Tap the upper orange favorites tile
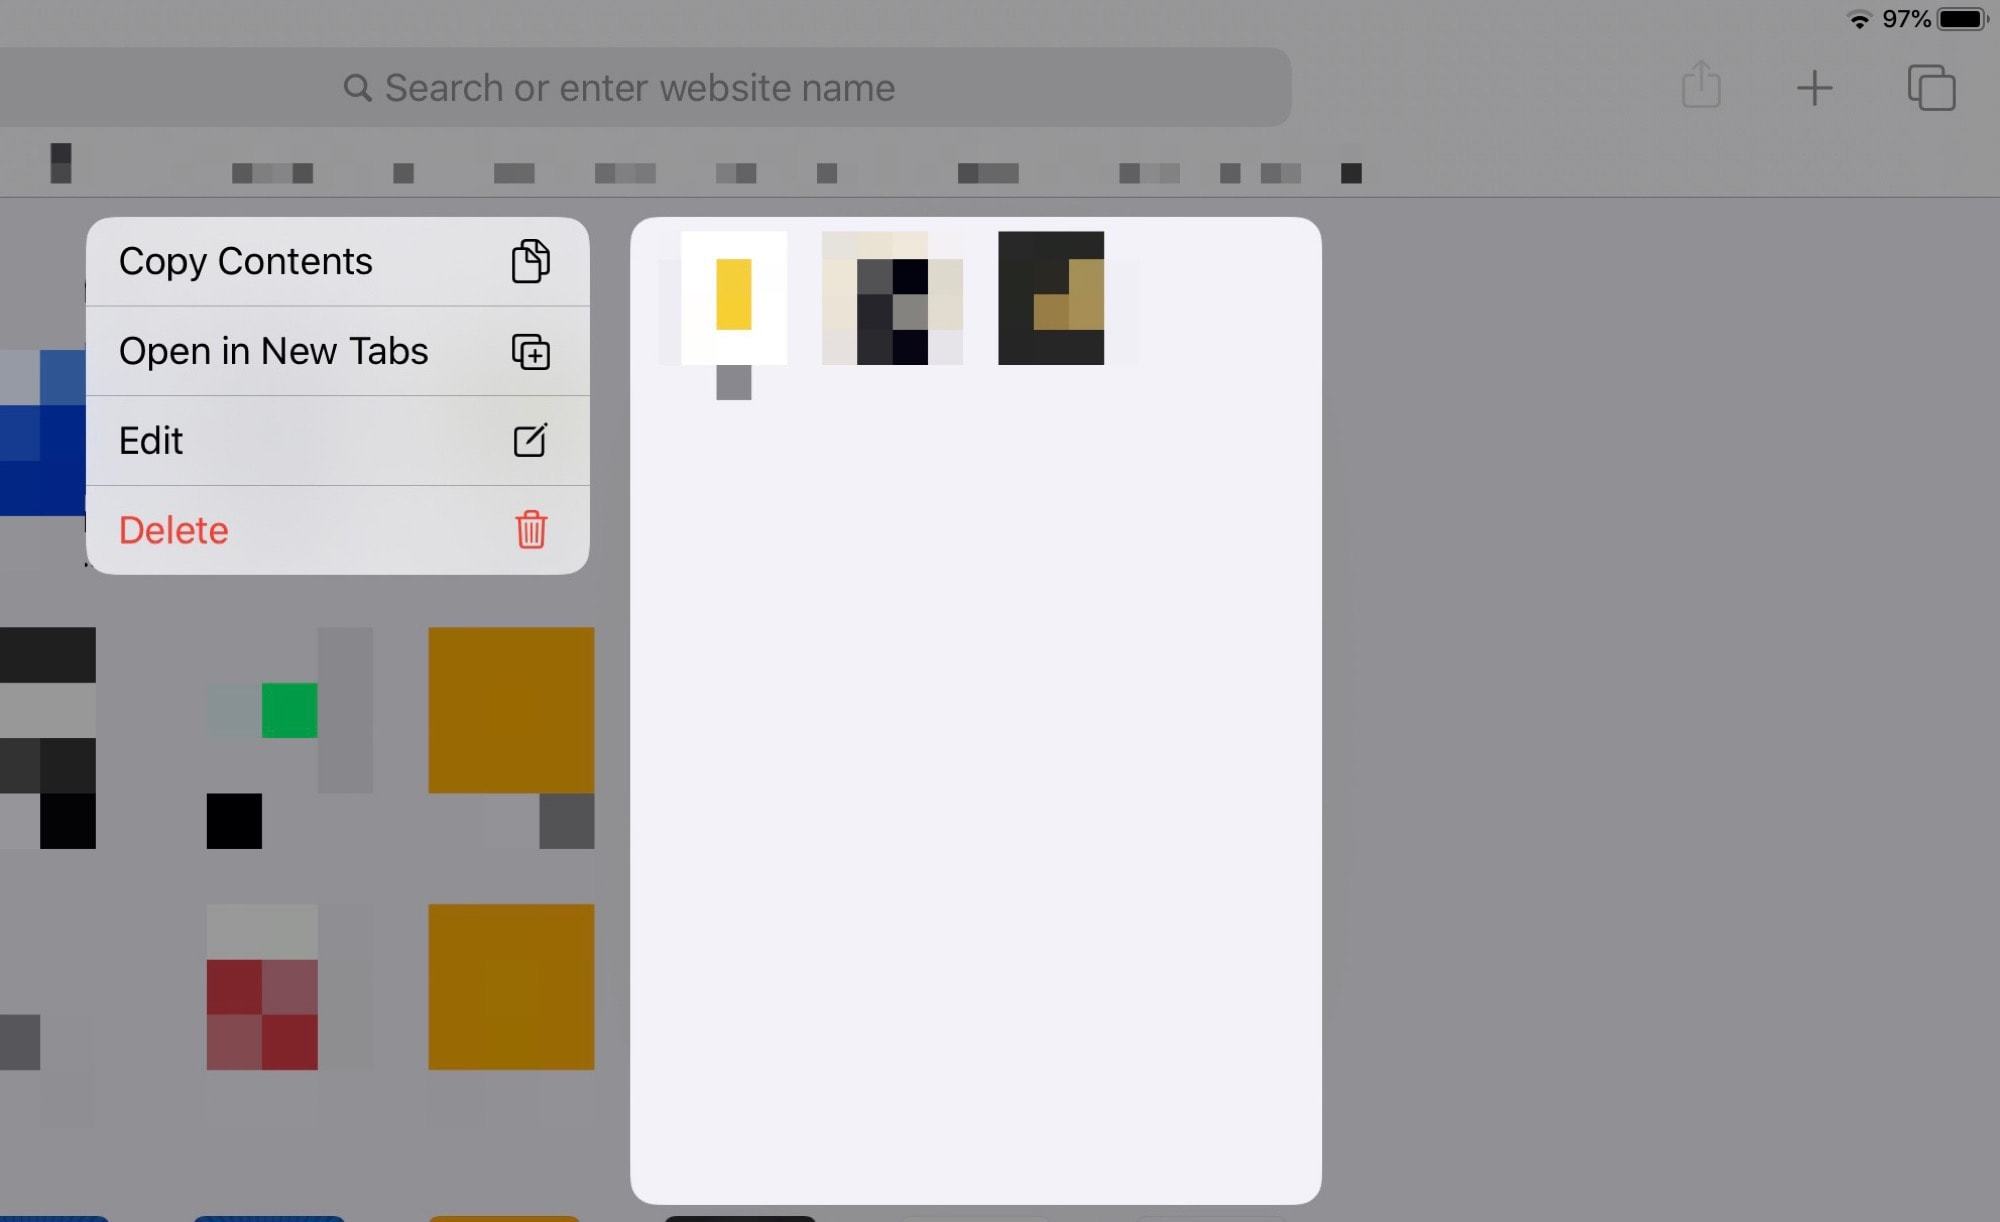2000x1222 pixels. coord(511,710)
